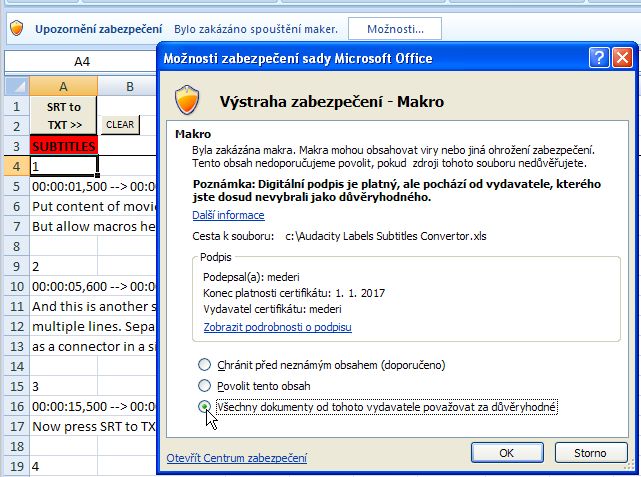
Task: Click the CLEAR button in spreadsheet
Action: [120, 125]
